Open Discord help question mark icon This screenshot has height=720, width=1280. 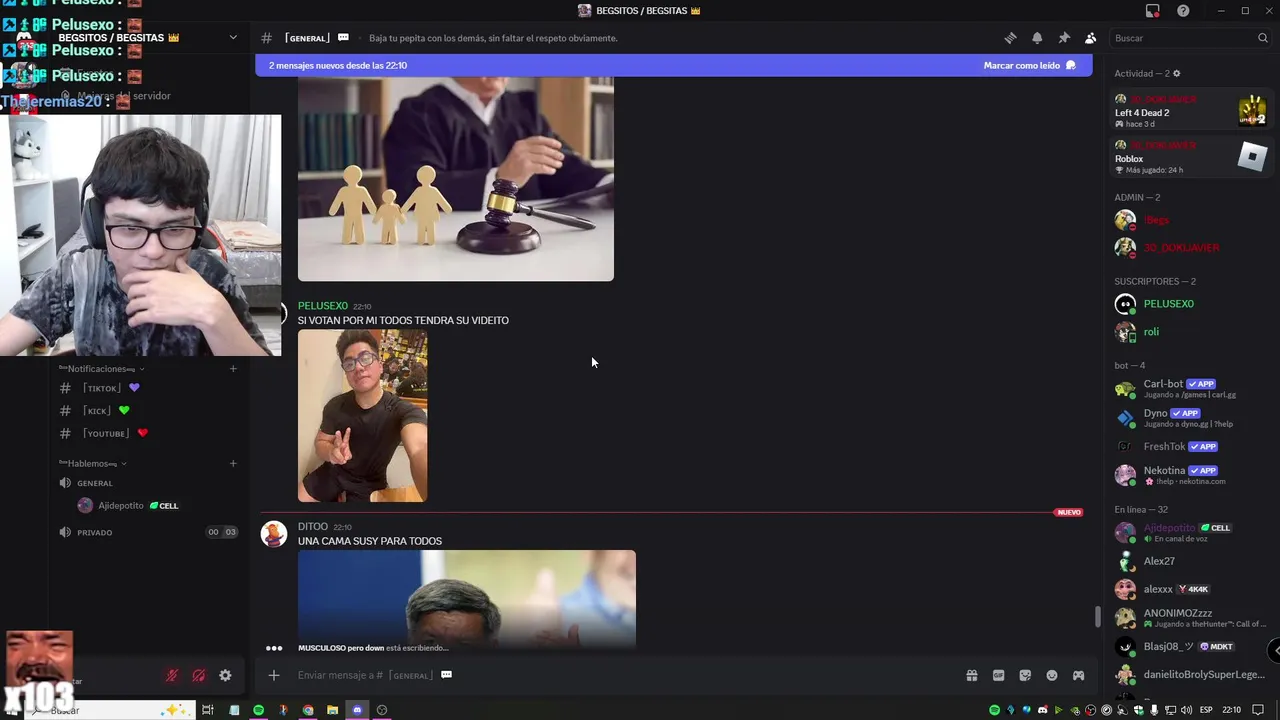click(1183, 11)
